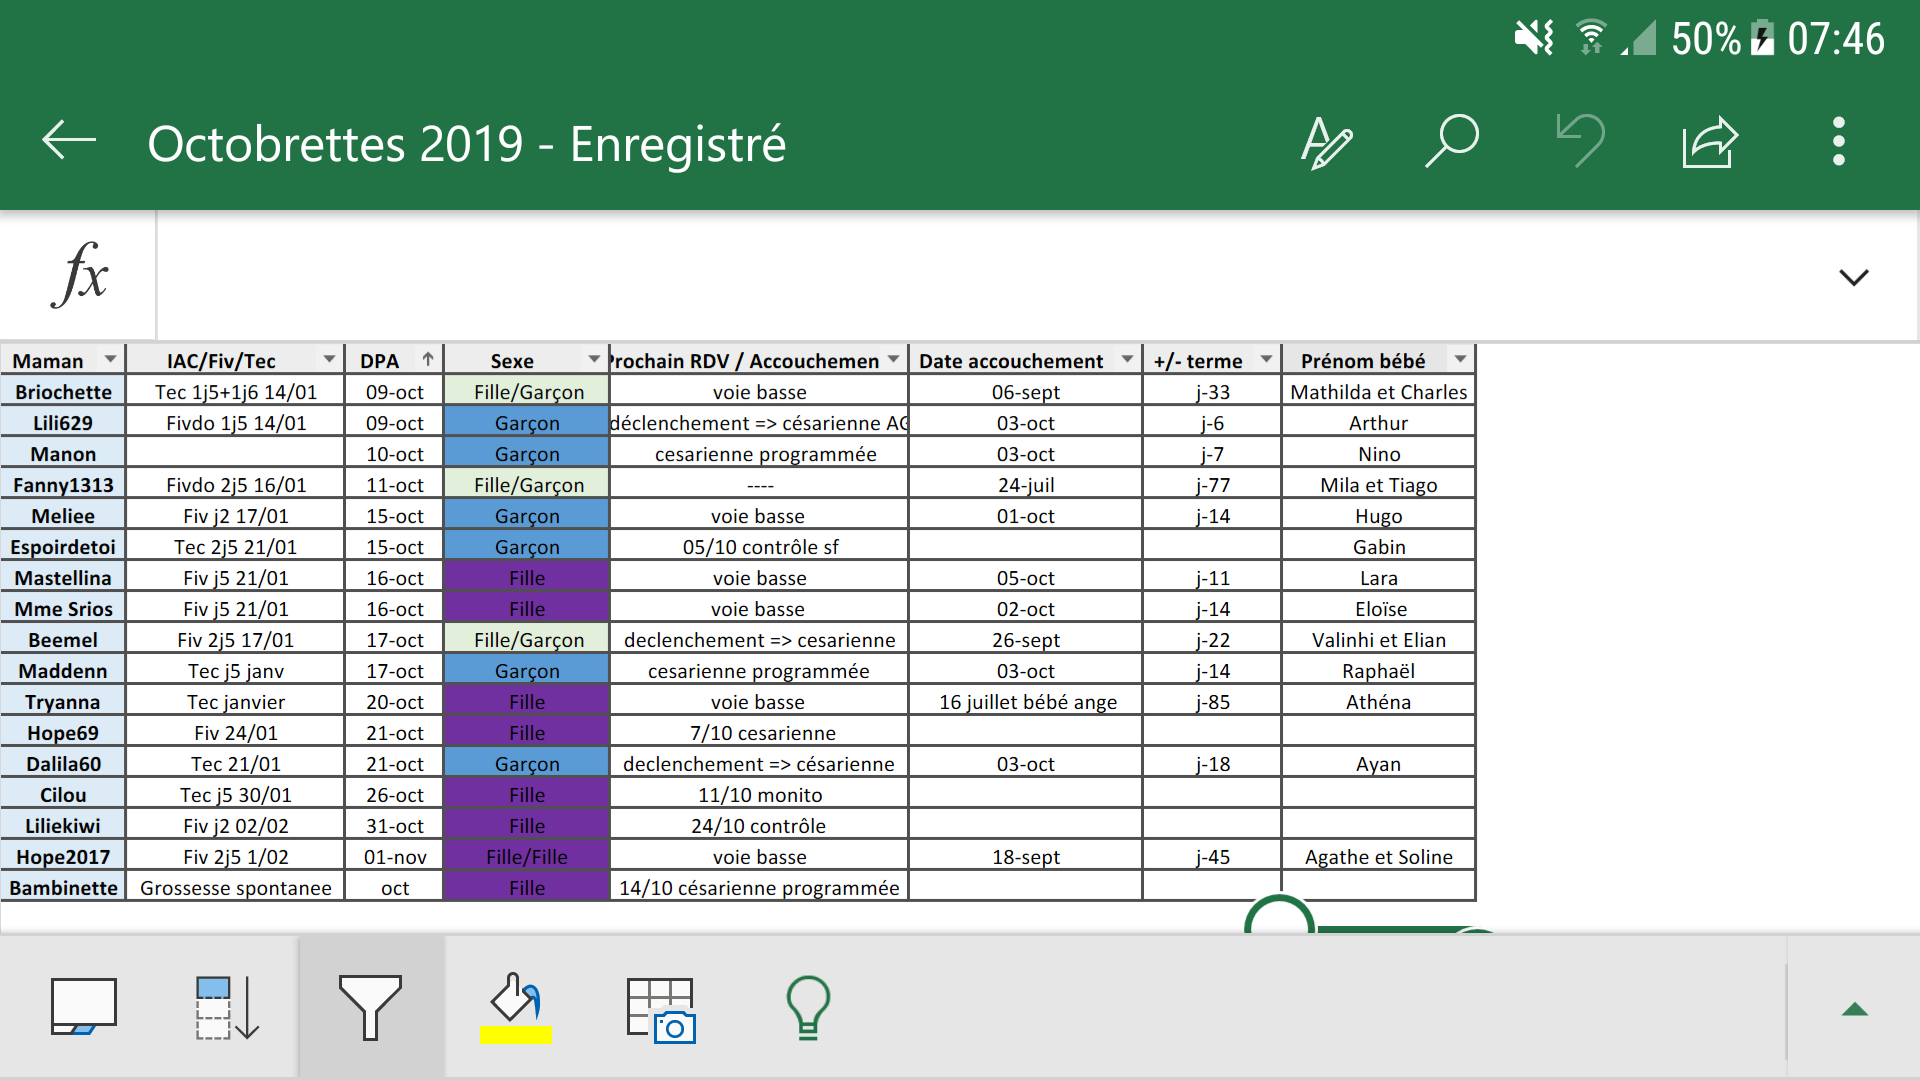
Task: Open the share icon
Action: click(1710, 142)
